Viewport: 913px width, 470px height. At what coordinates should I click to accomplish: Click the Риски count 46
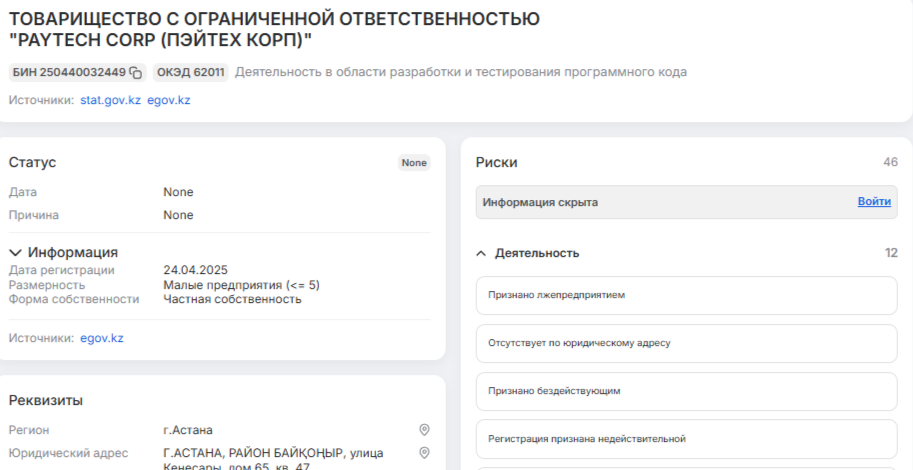tap(890, 162)
